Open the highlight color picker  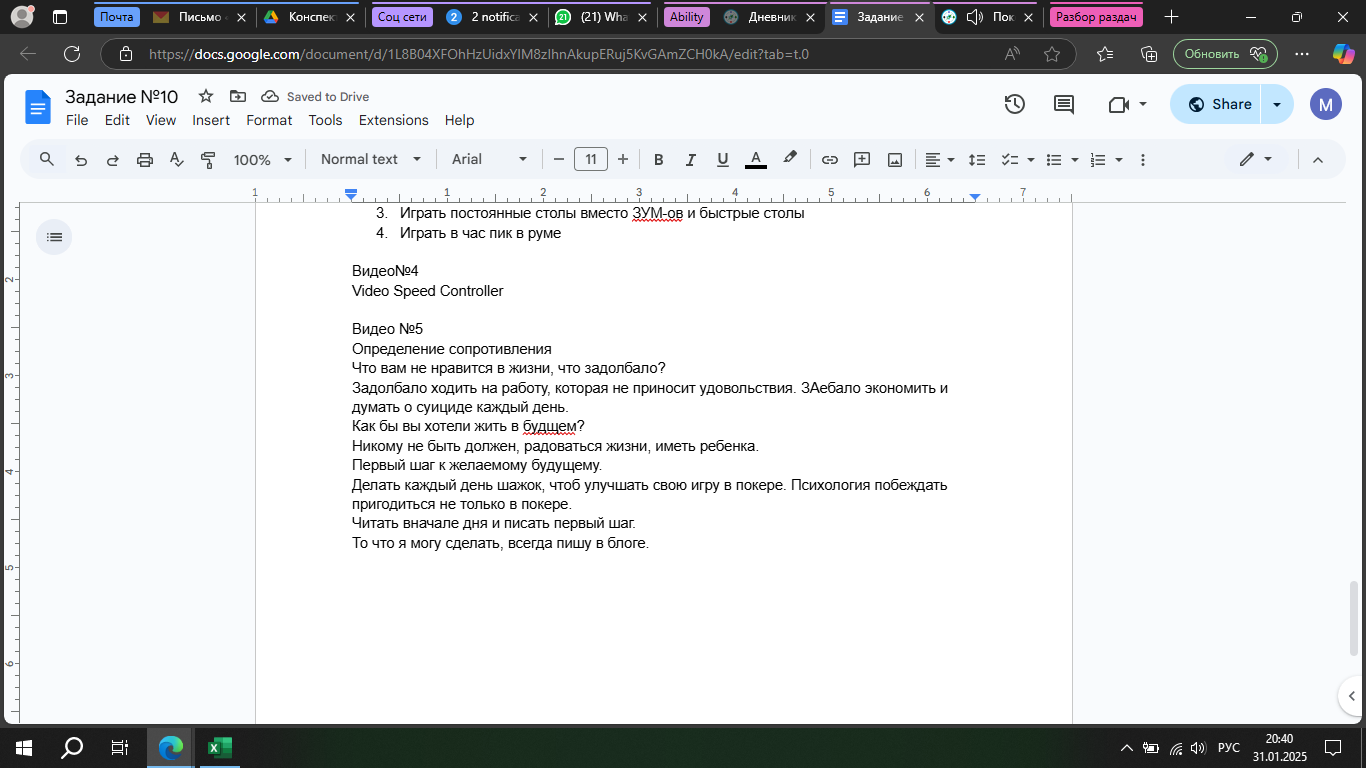pos(790,159)
